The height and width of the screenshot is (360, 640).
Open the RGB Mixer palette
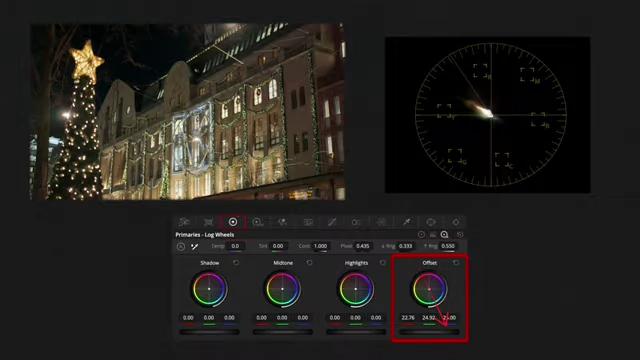[x=282, y=222]
